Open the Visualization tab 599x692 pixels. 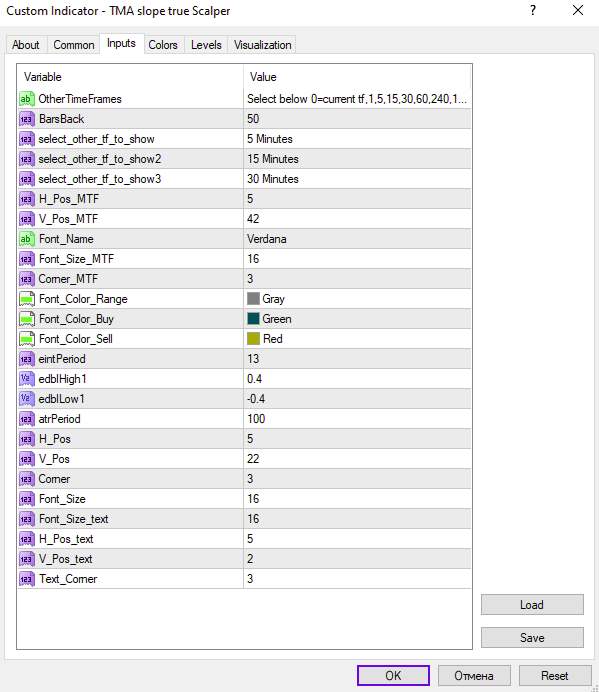262,45
